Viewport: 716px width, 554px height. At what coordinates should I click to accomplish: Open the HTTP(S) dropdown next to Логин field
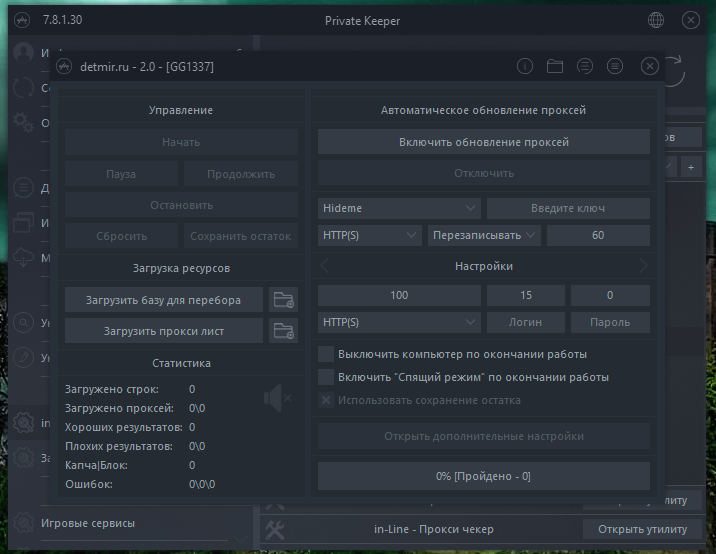tap(399, 322)
